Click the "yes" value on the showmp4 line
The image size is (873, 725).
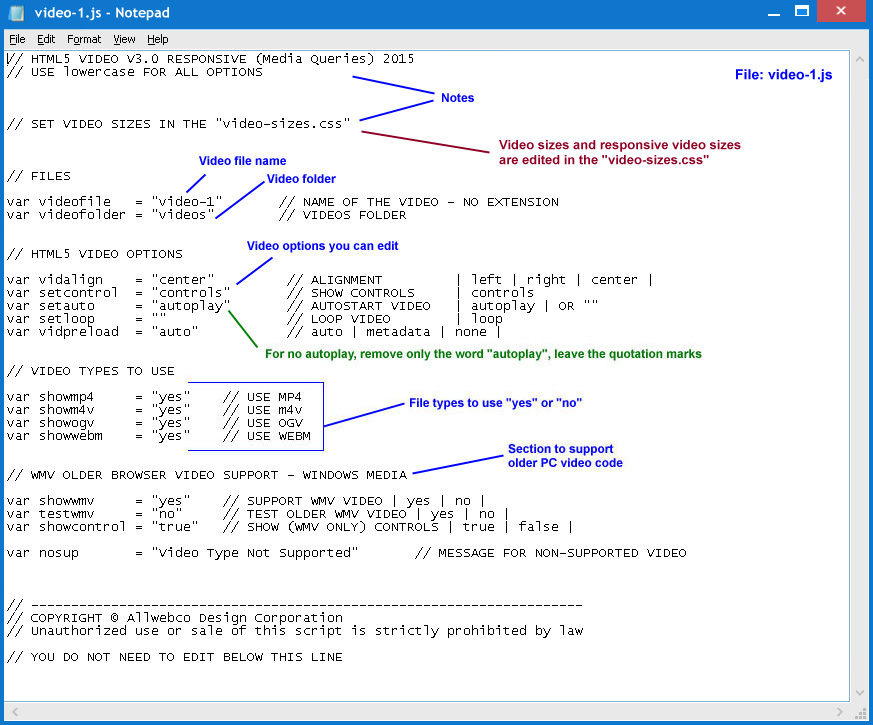[170, 397]
